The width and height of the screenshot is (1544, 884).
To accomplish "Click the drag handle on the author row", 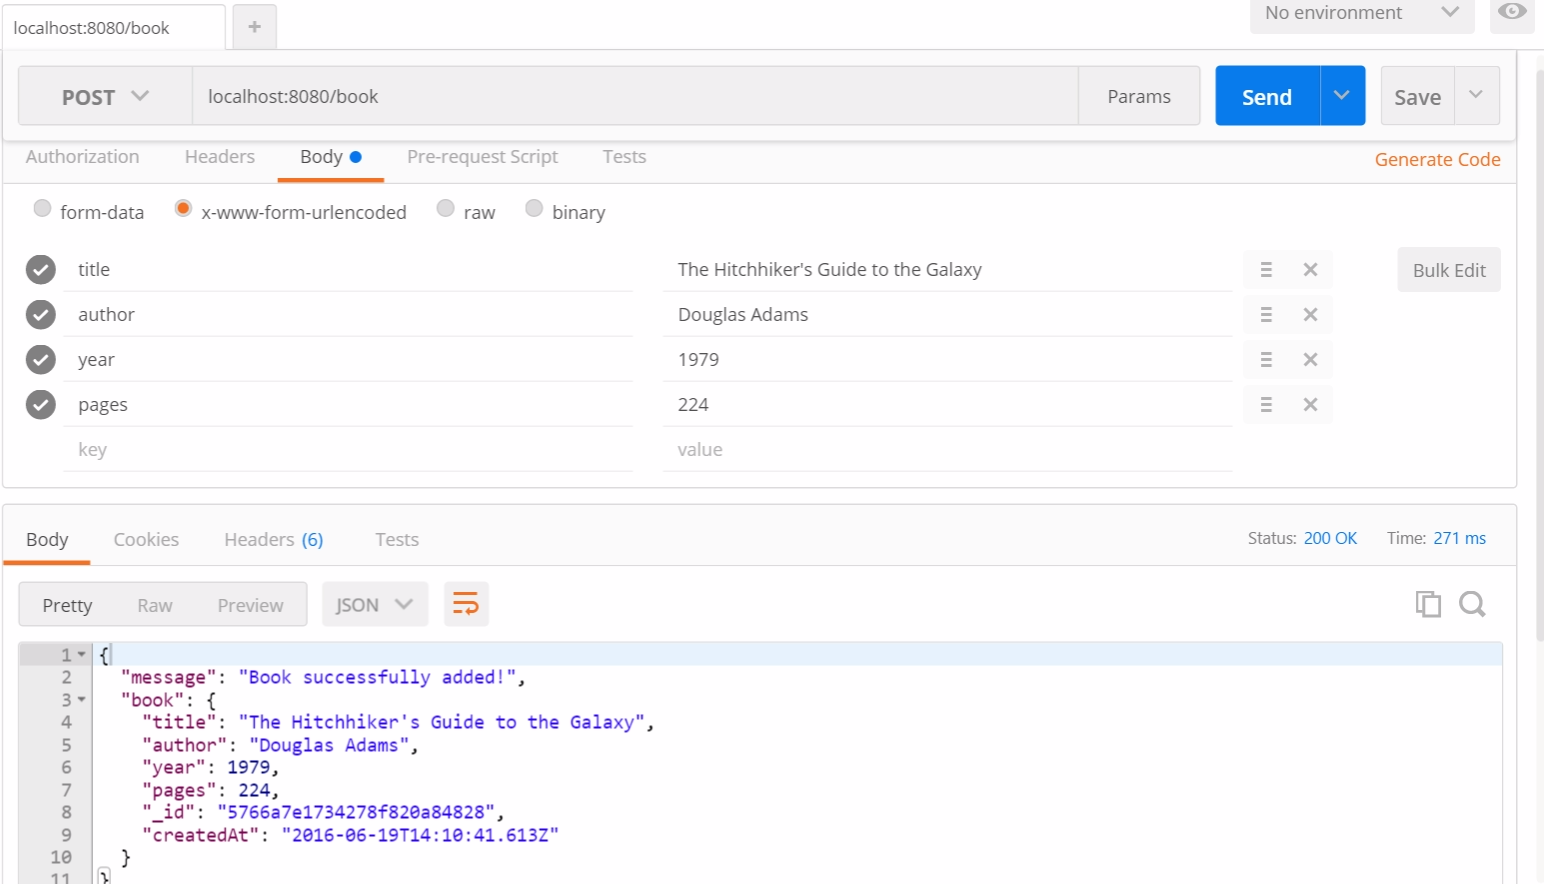I will [1266, 315].
